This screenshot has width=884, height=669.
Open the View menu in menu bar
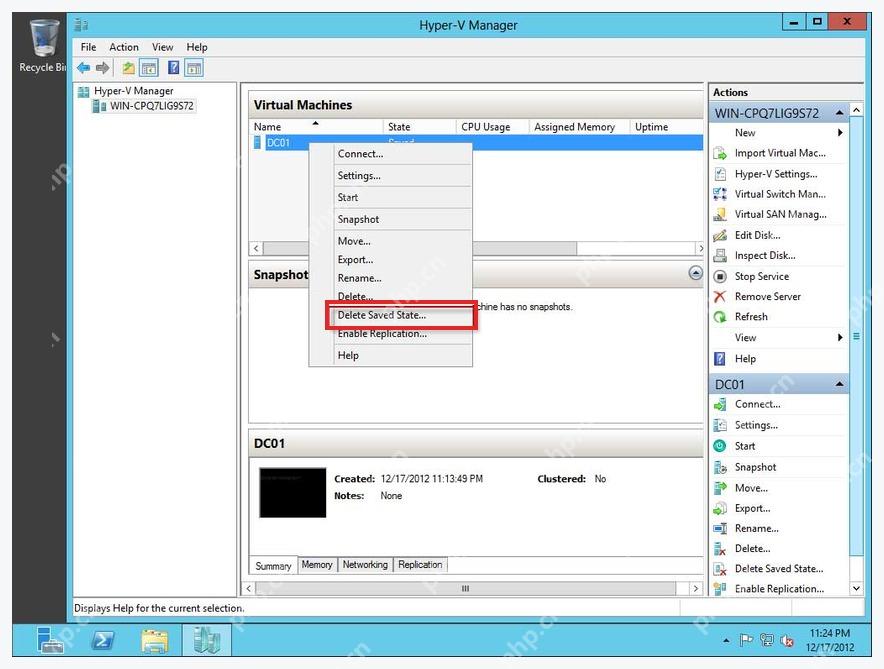162,47
